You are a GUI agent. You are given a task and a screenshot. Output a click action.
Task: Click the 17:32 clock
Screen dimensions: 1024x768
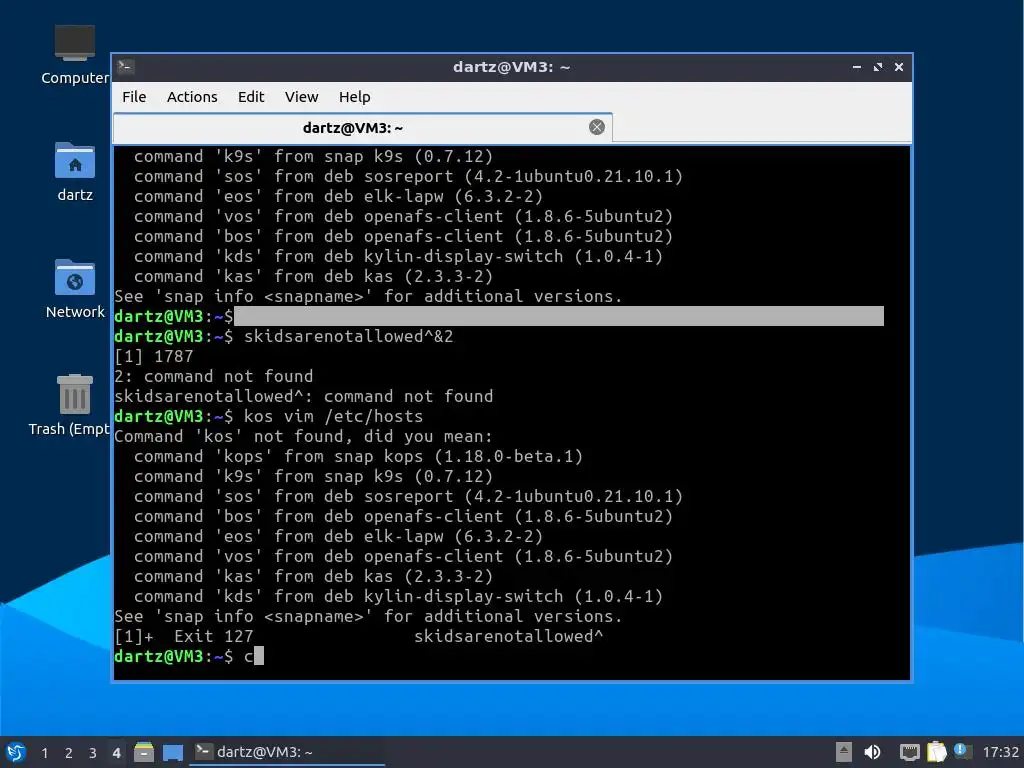point(1000,752)
